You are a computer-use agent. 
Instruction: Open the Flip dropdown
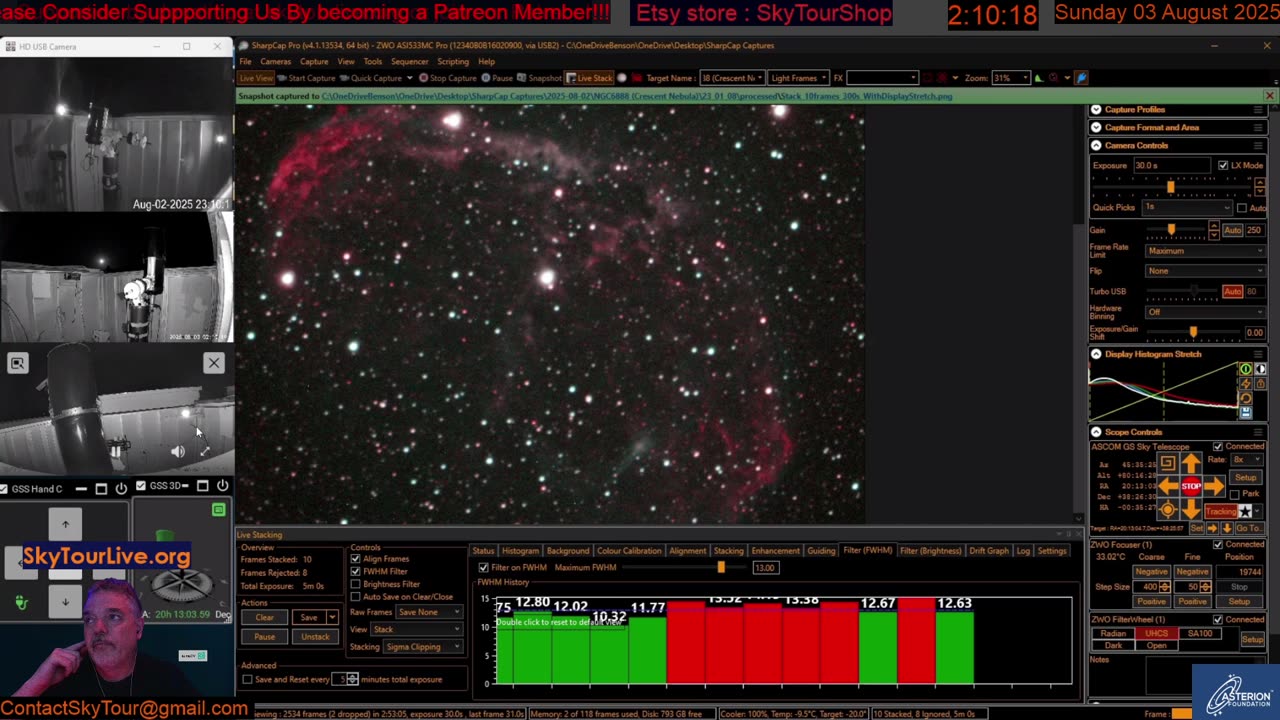coord(1205,271)
